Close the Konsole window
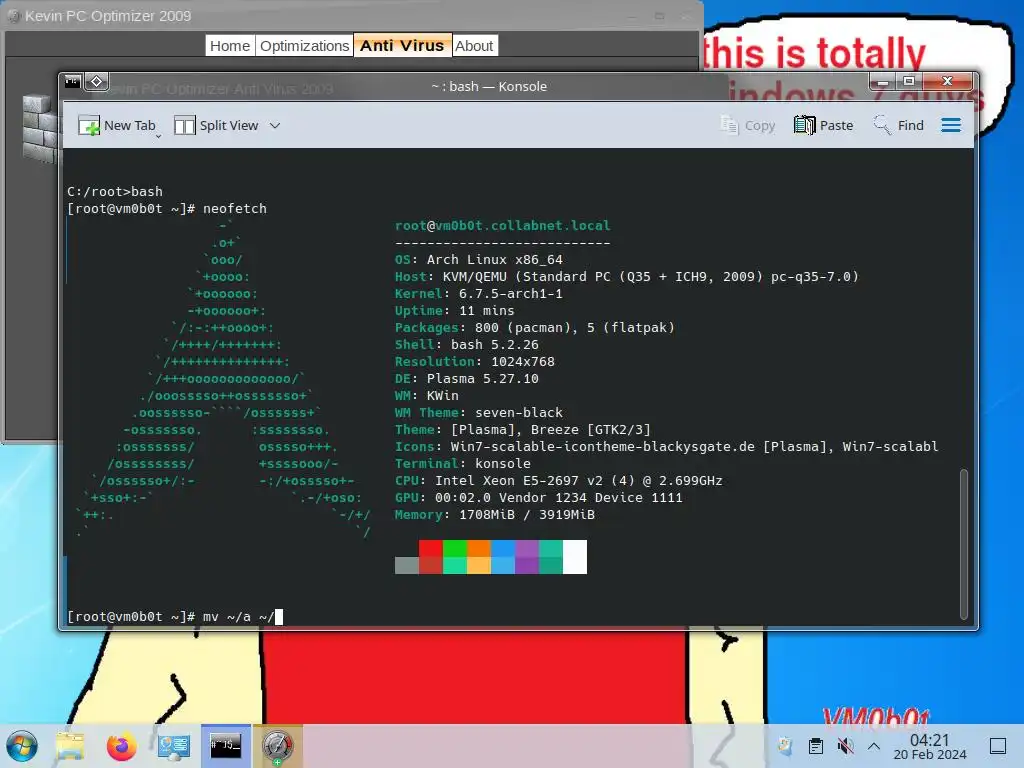Screen dimensions: 1024x768 click(x=948, y=82)
